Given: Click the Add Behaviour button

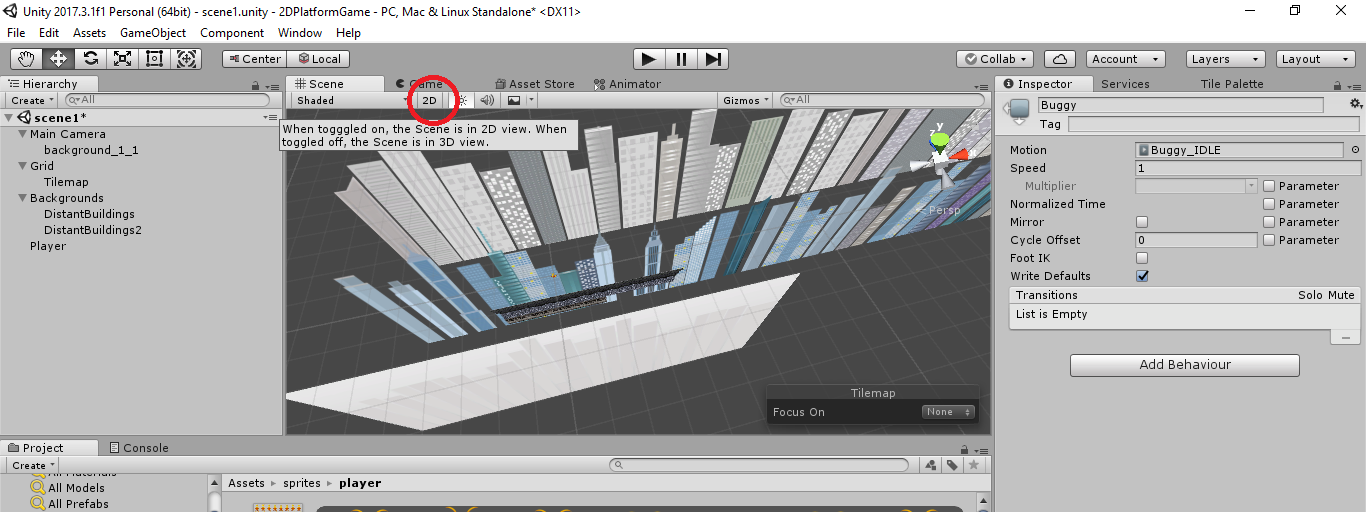Looking at the screenshot, I should [1184, 365].
